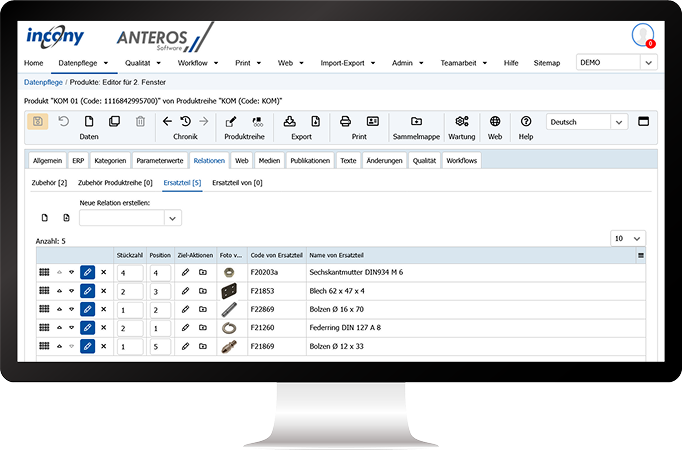The image size is (682, 450).
Task: Click the Export file document icon
Action: (315, 121)
